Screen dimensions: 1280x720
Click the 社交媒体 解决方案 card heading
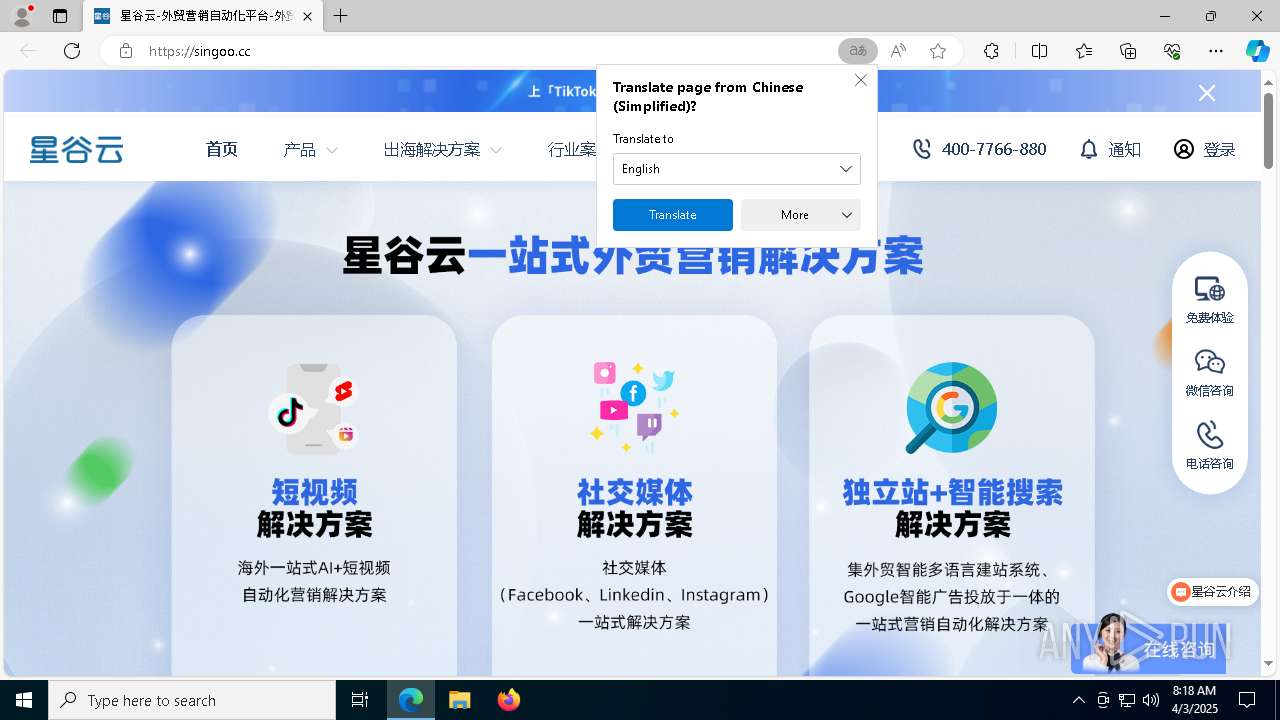[634, 507]
